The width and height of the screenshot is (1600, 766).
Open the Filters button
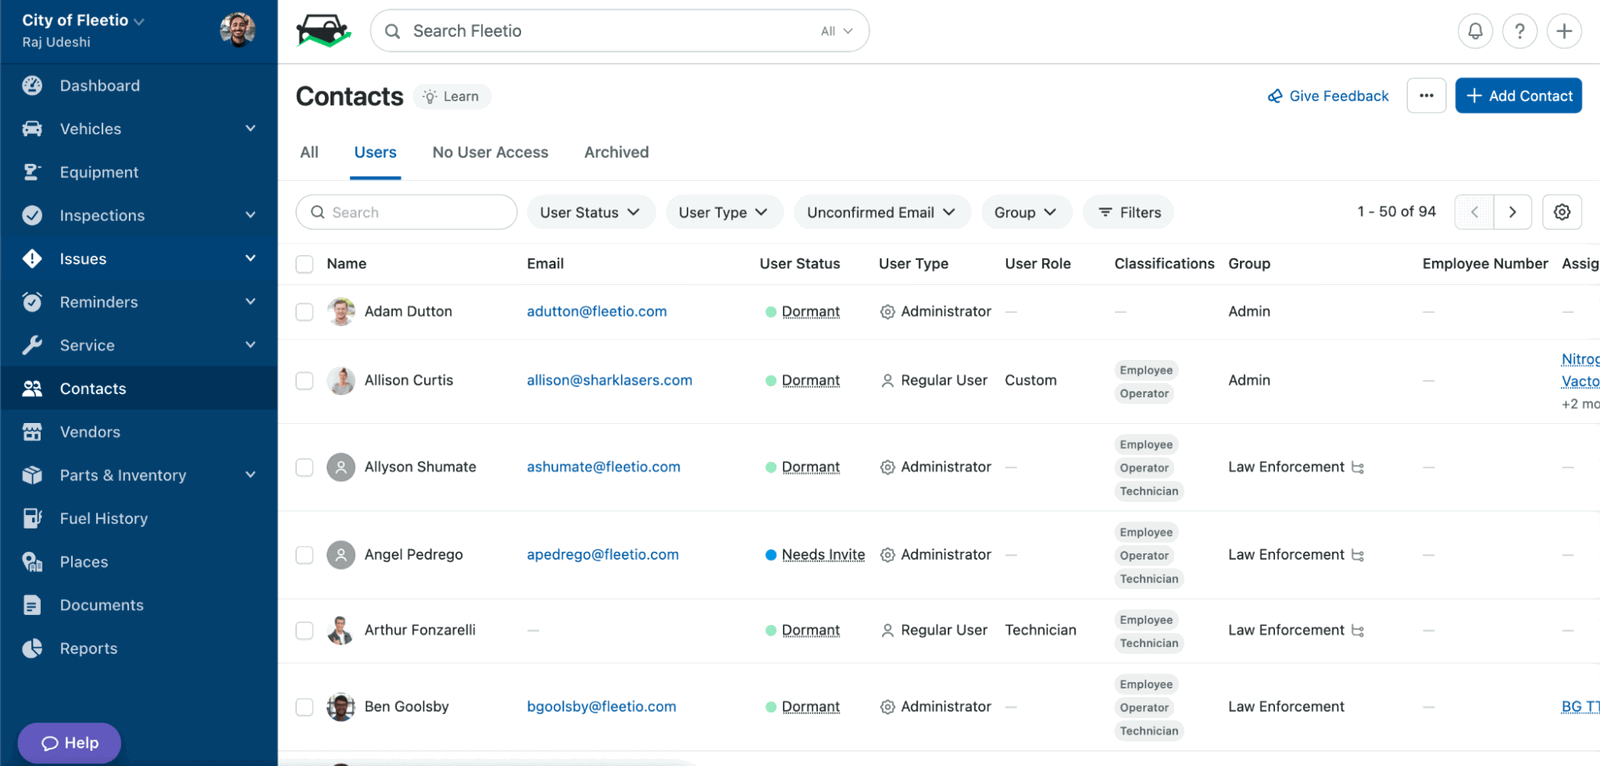tap(1129, 212)
